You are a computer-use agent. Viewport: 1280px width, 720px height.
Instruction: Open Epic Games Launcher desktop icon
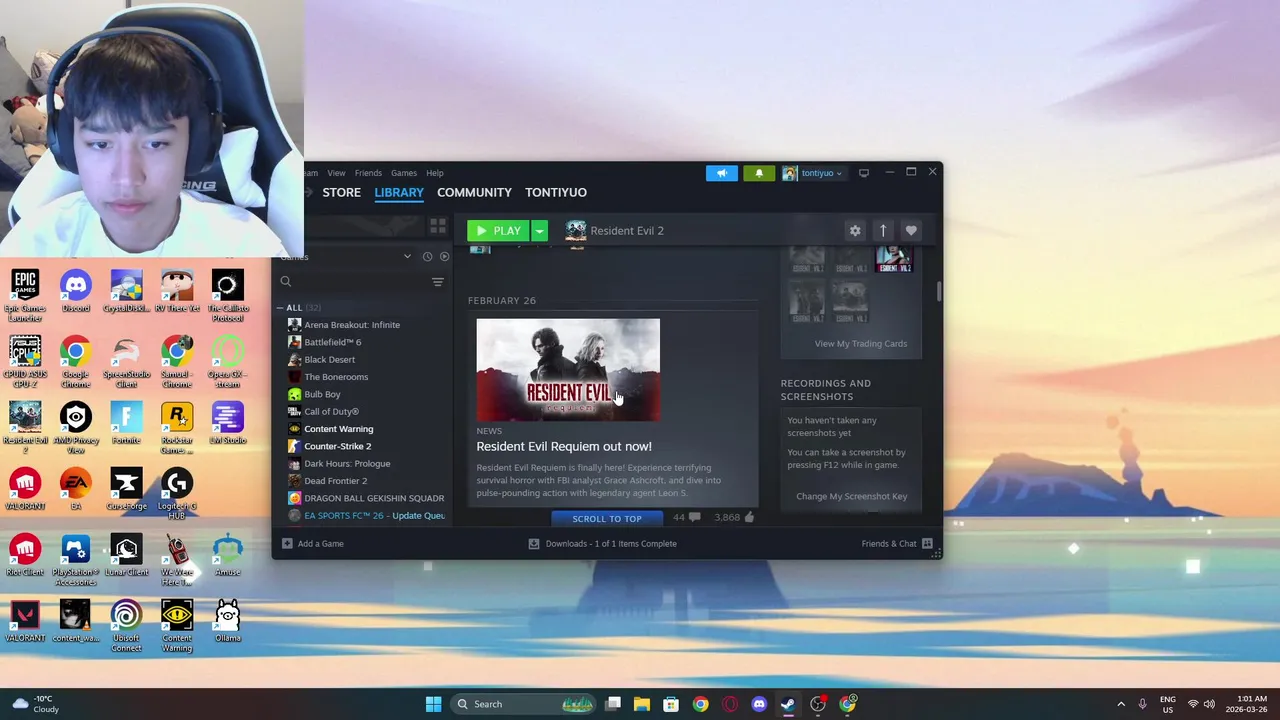[25, 292]
